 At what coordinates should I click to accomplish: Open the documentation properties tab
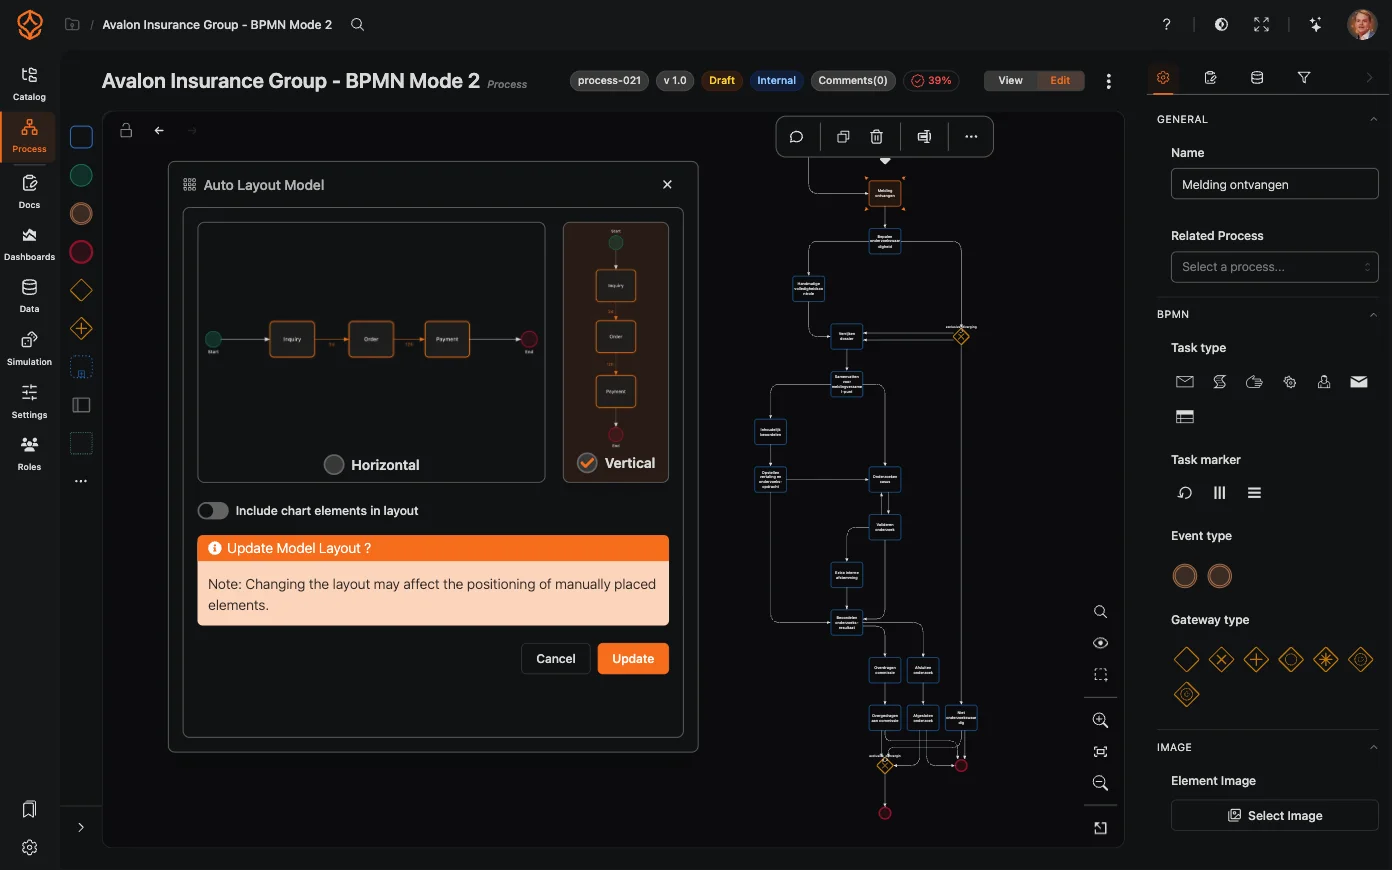click(x=1210, y=77)
